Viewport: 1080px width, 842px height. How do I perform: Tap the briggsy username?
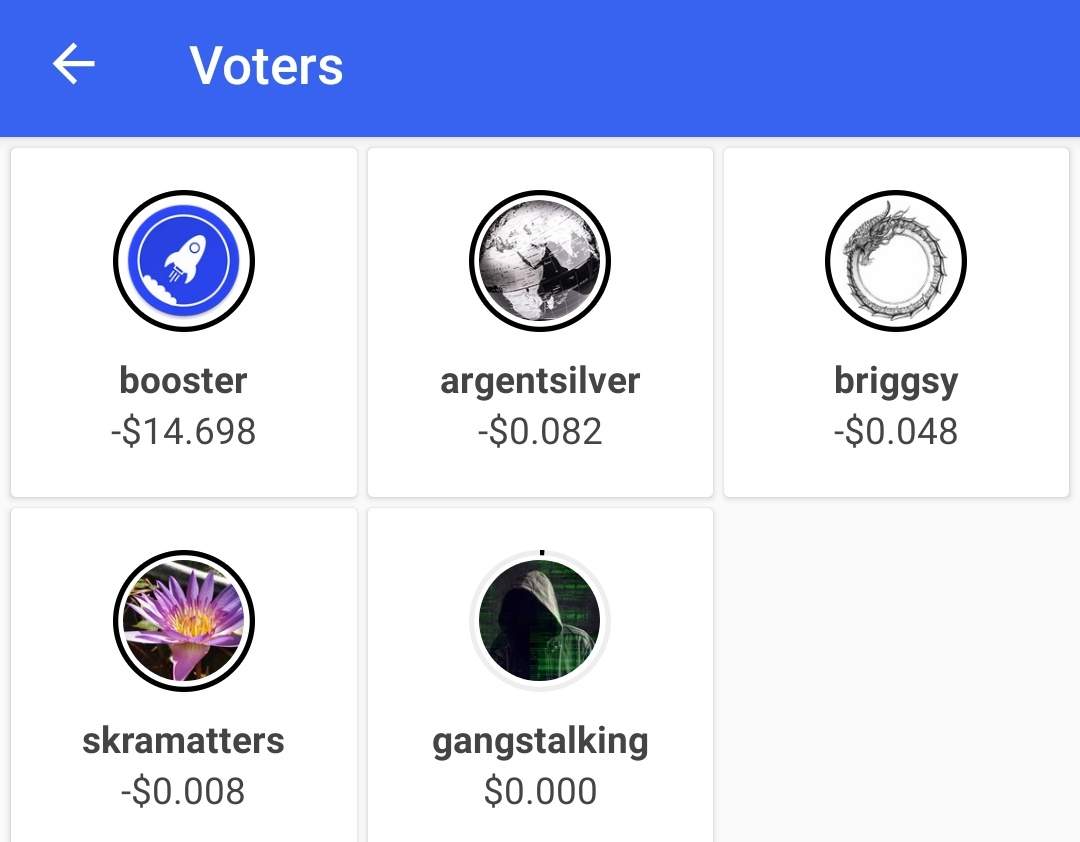point(896,381)
